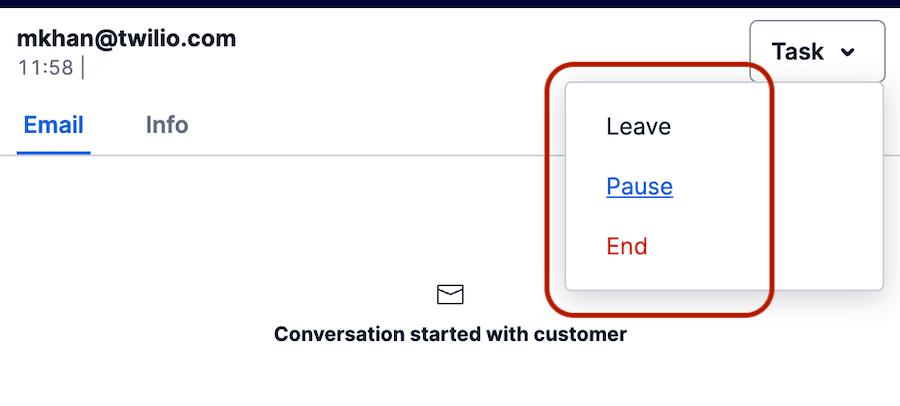Click the "Conversation started with customer" text
Screen dimensions: 900x406
coord(450,334)
